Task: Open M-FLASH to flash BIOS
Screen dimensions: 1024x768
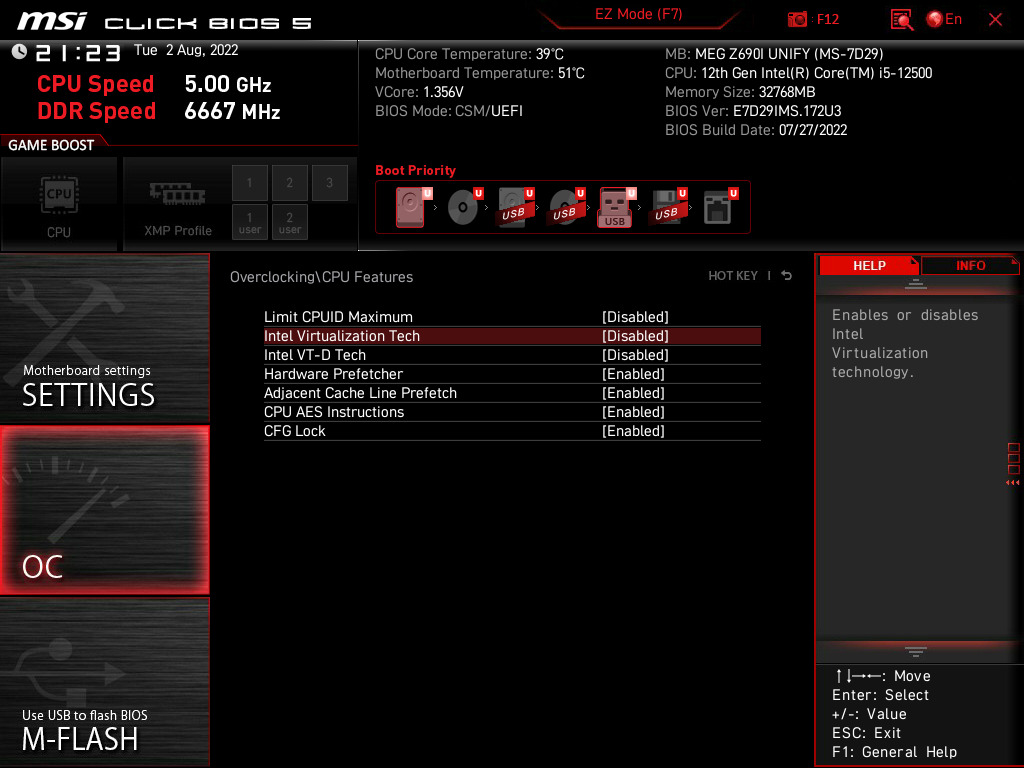Action: [104, 682]
